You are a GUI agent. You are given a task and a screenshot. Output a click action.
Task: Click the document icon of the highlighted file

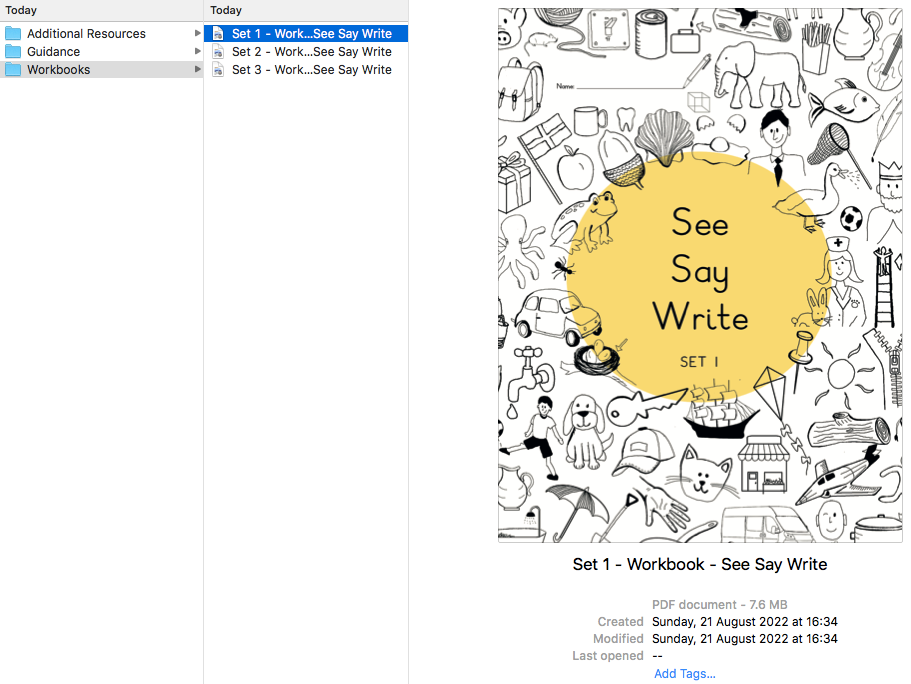217,33
